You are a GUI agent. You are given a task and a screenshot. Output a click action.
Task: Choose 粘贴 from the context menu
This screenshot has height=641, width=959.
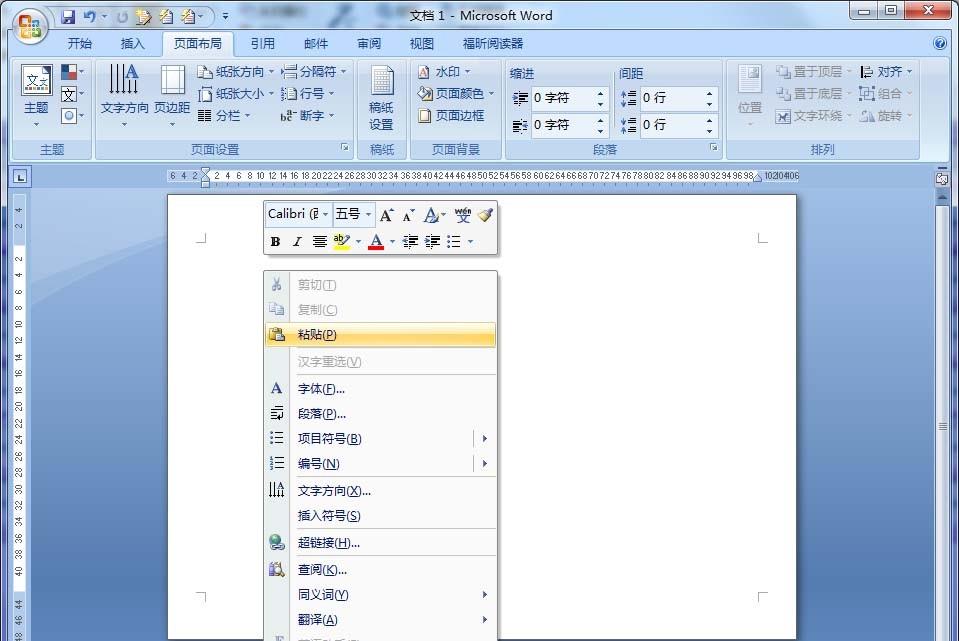[316, 335]
